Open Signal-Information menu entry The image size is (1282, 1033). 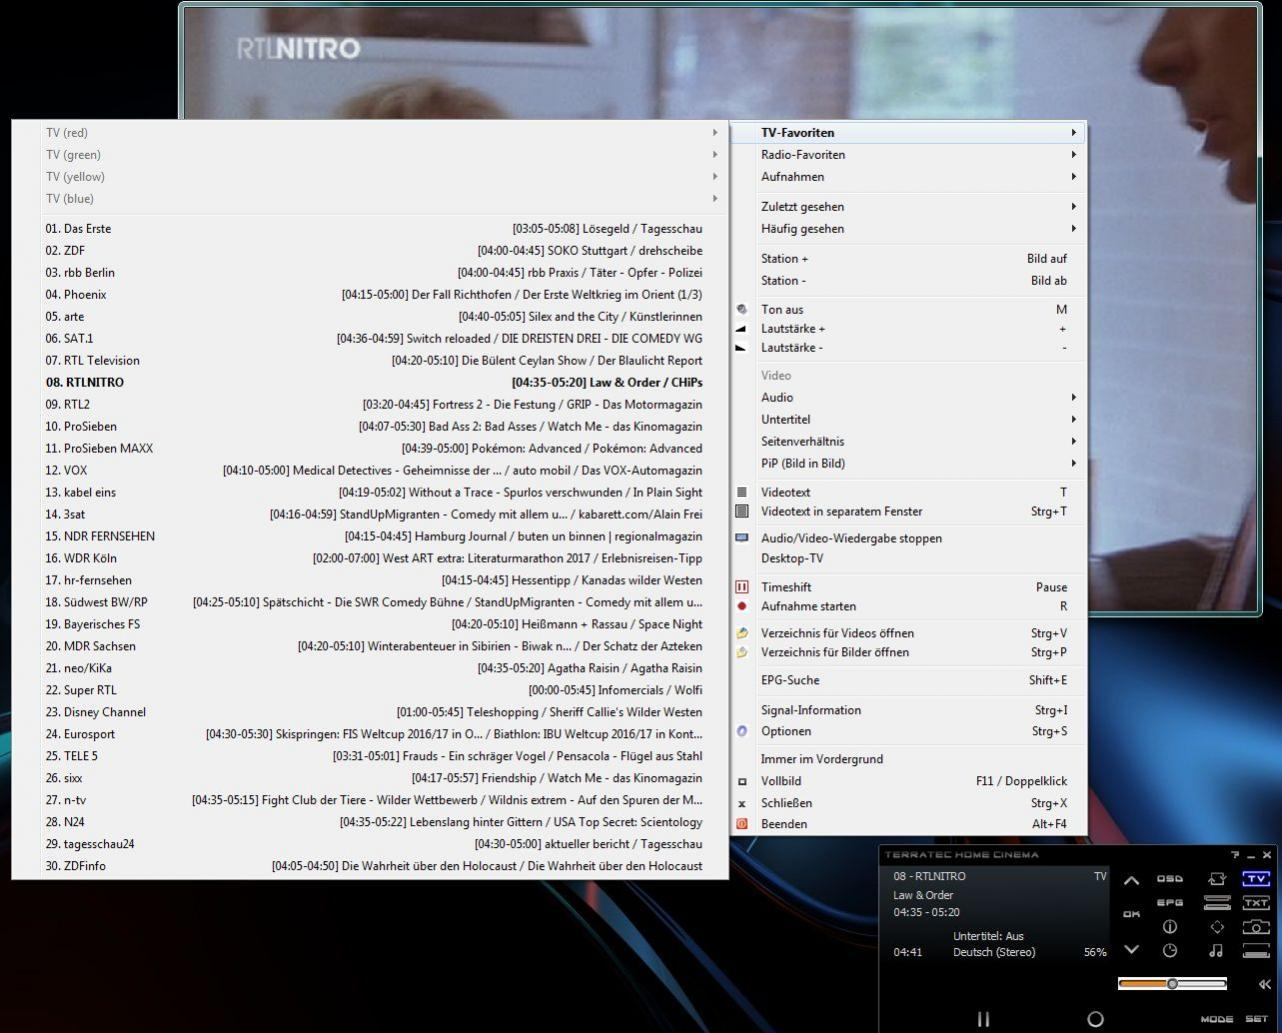pyautogui.click(x=908, y=710)
